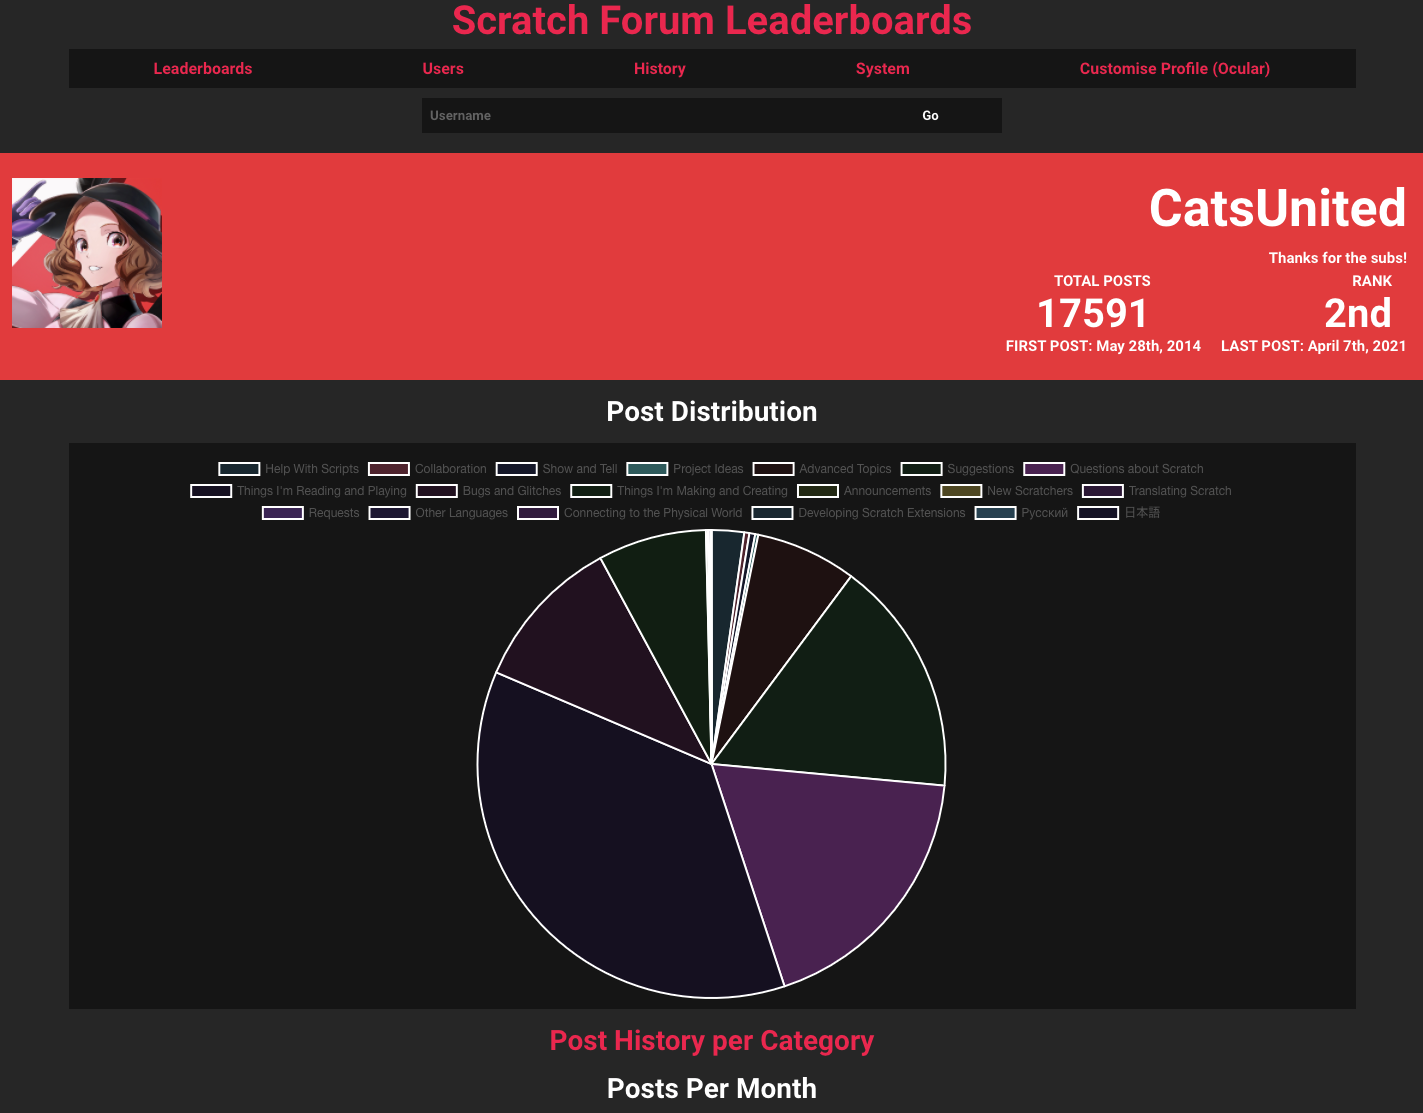Screen dimensions: 1423x1113
Task: Toggle Advanced Topics legend swatch
Action: (774, 469)
